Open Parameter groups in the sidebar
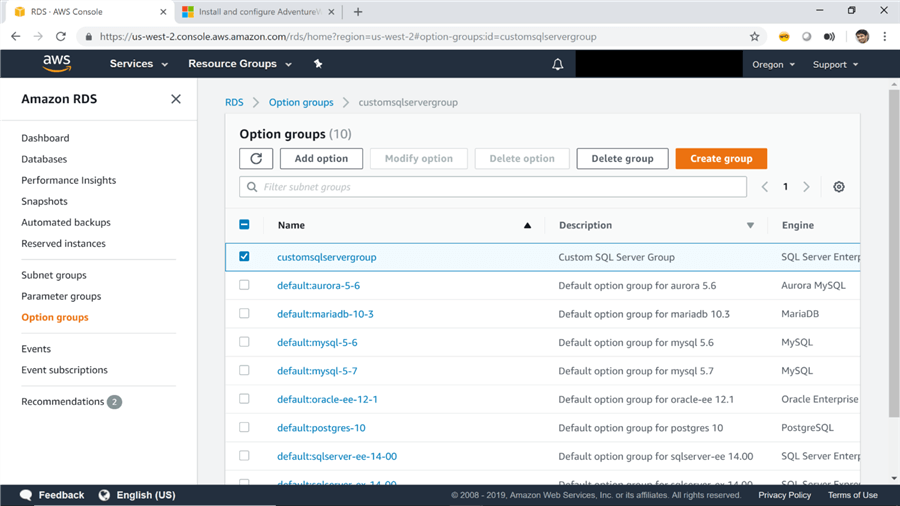Viewport: 900px width, 506px height. click(x=61, y=296)
